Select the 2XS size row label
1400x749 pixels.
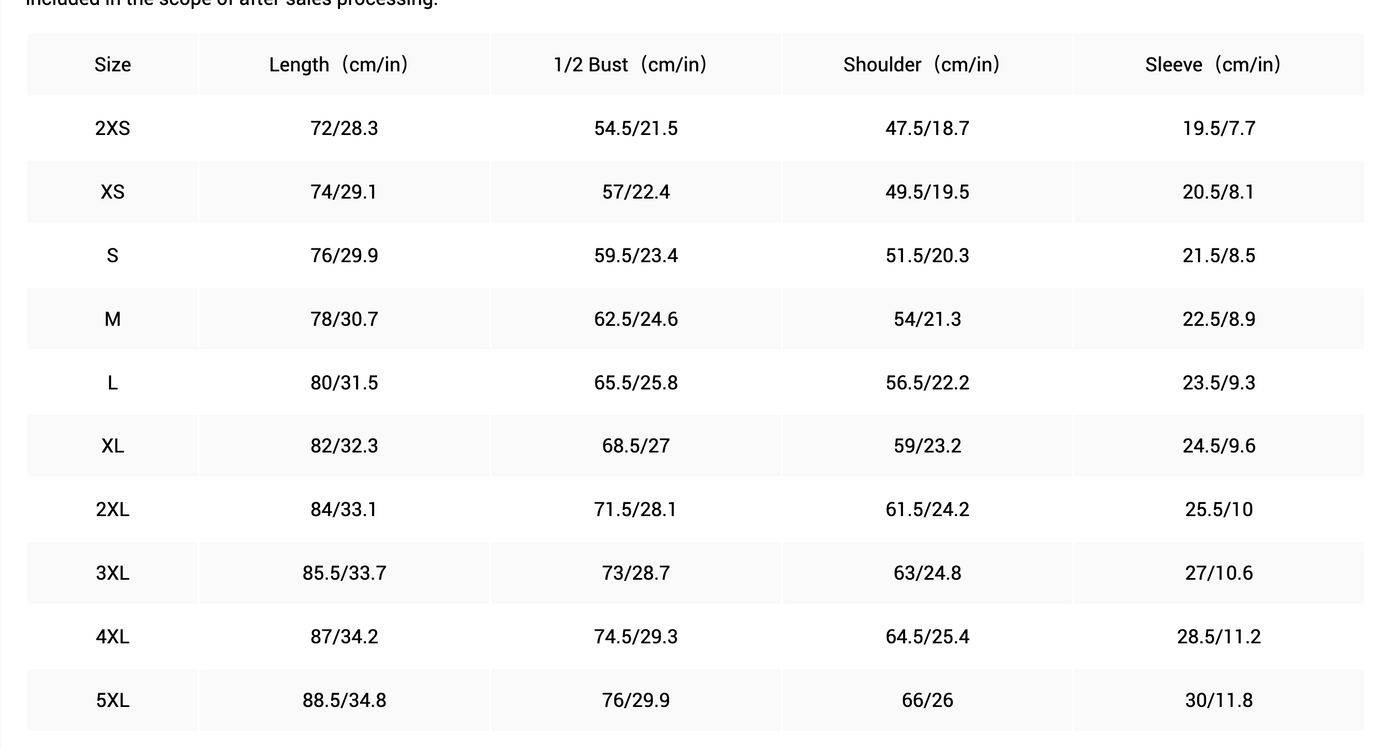point(113,128)
